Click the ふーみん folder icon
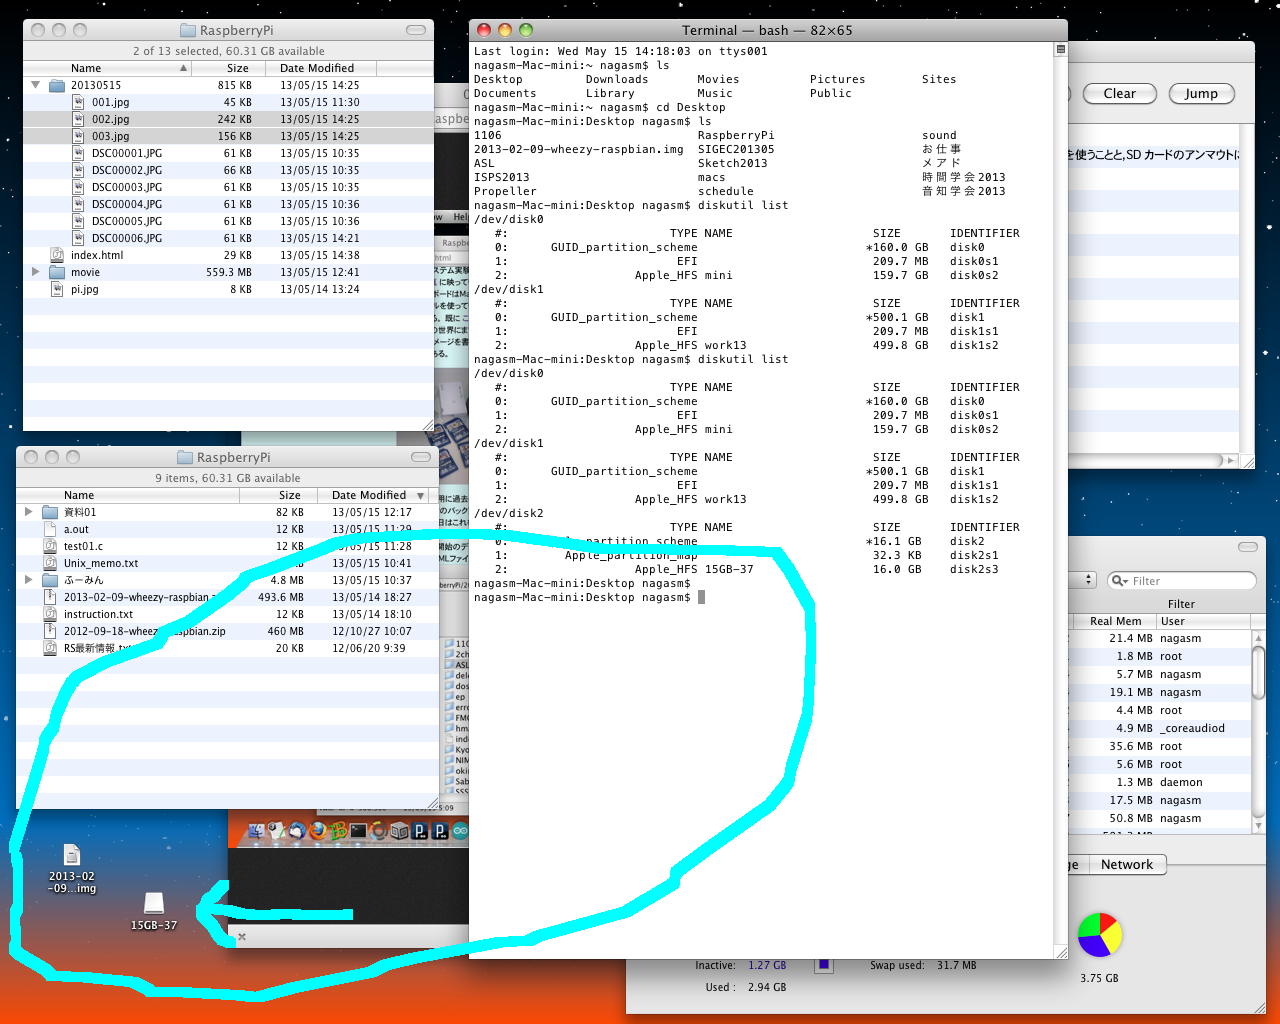This screenshot has height=1024, width=1280. coord(50,580)
